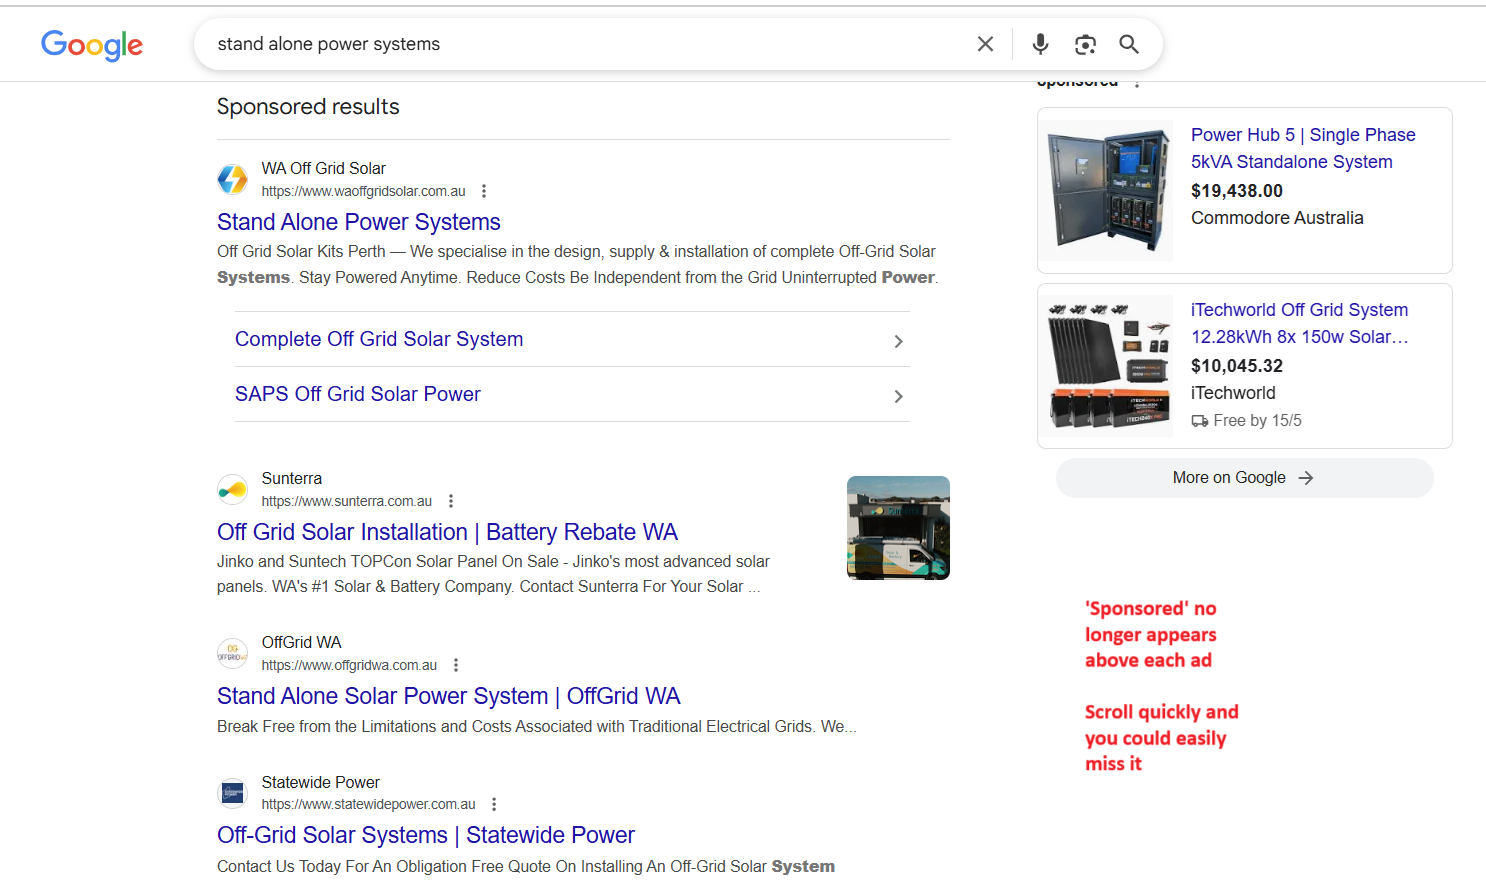This screenshot has height=896, width=1486.
Task: Click the WA Off Grid Solar site name
Action: tap(323, 168)
